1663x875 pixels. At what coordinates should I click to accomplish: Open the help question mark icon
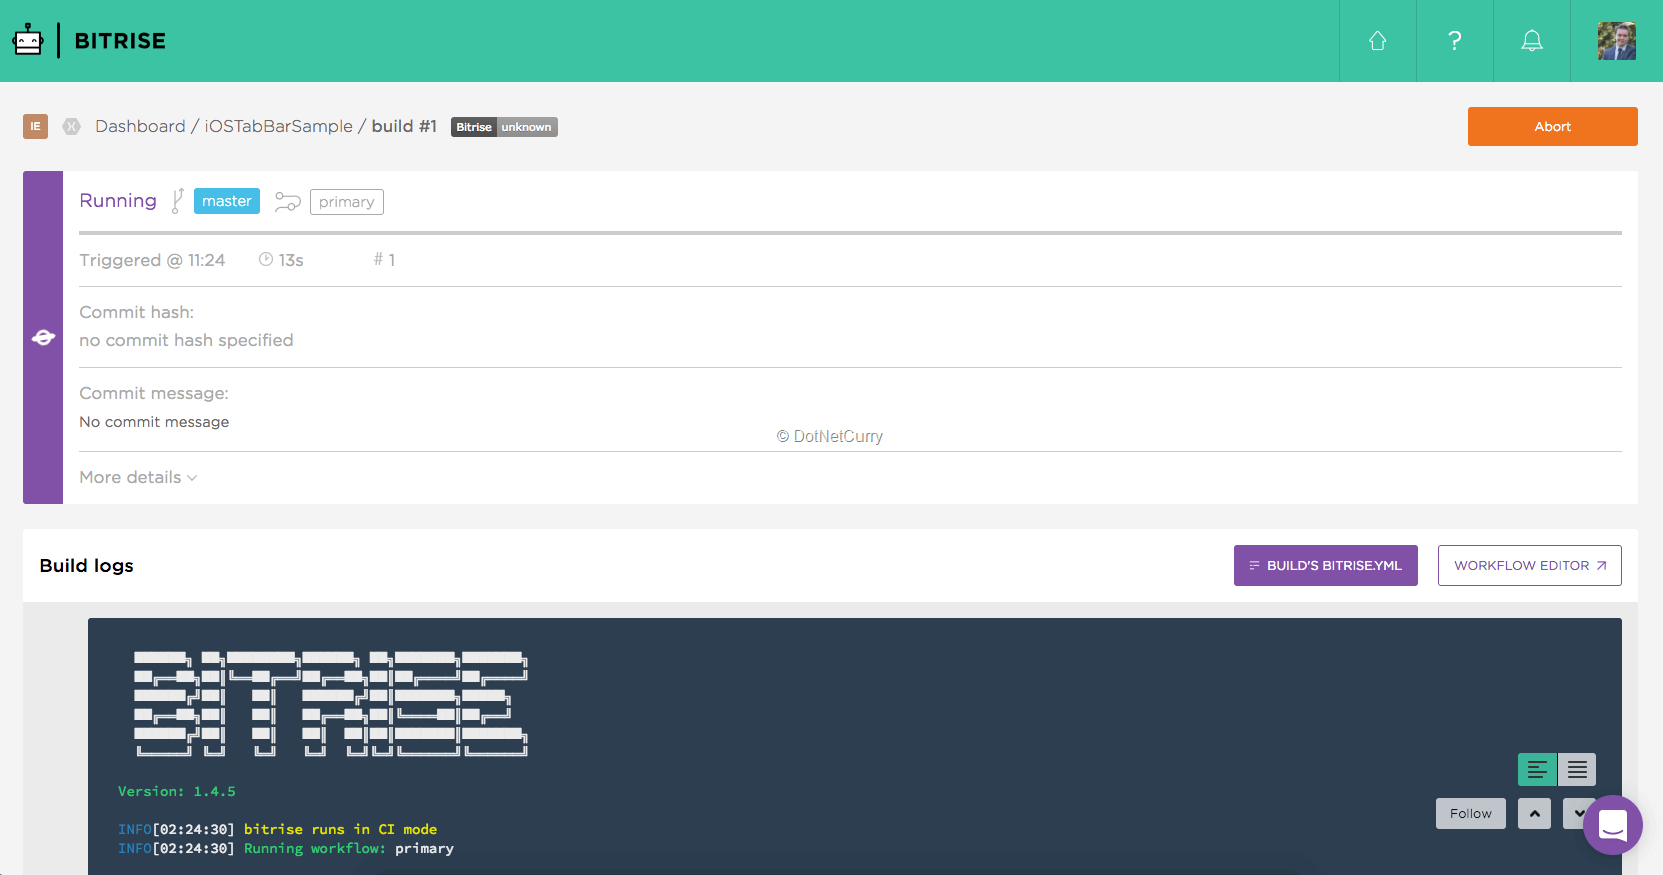(x=1454, y=41)
